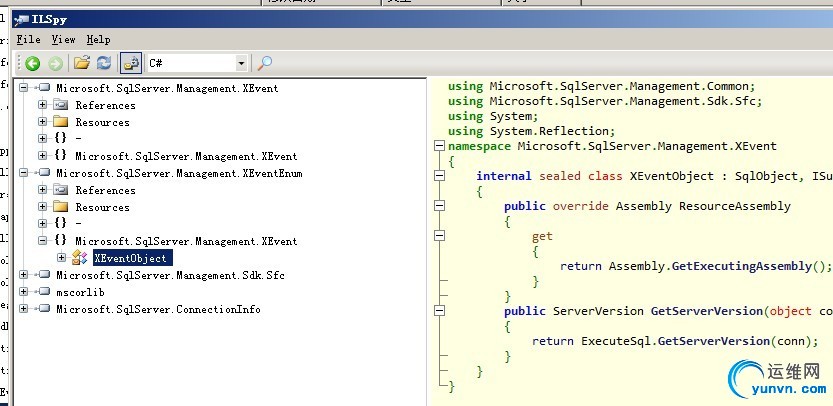
Task: Click braces icon of '-' namespace under XEventEnum
Action: 61,223
